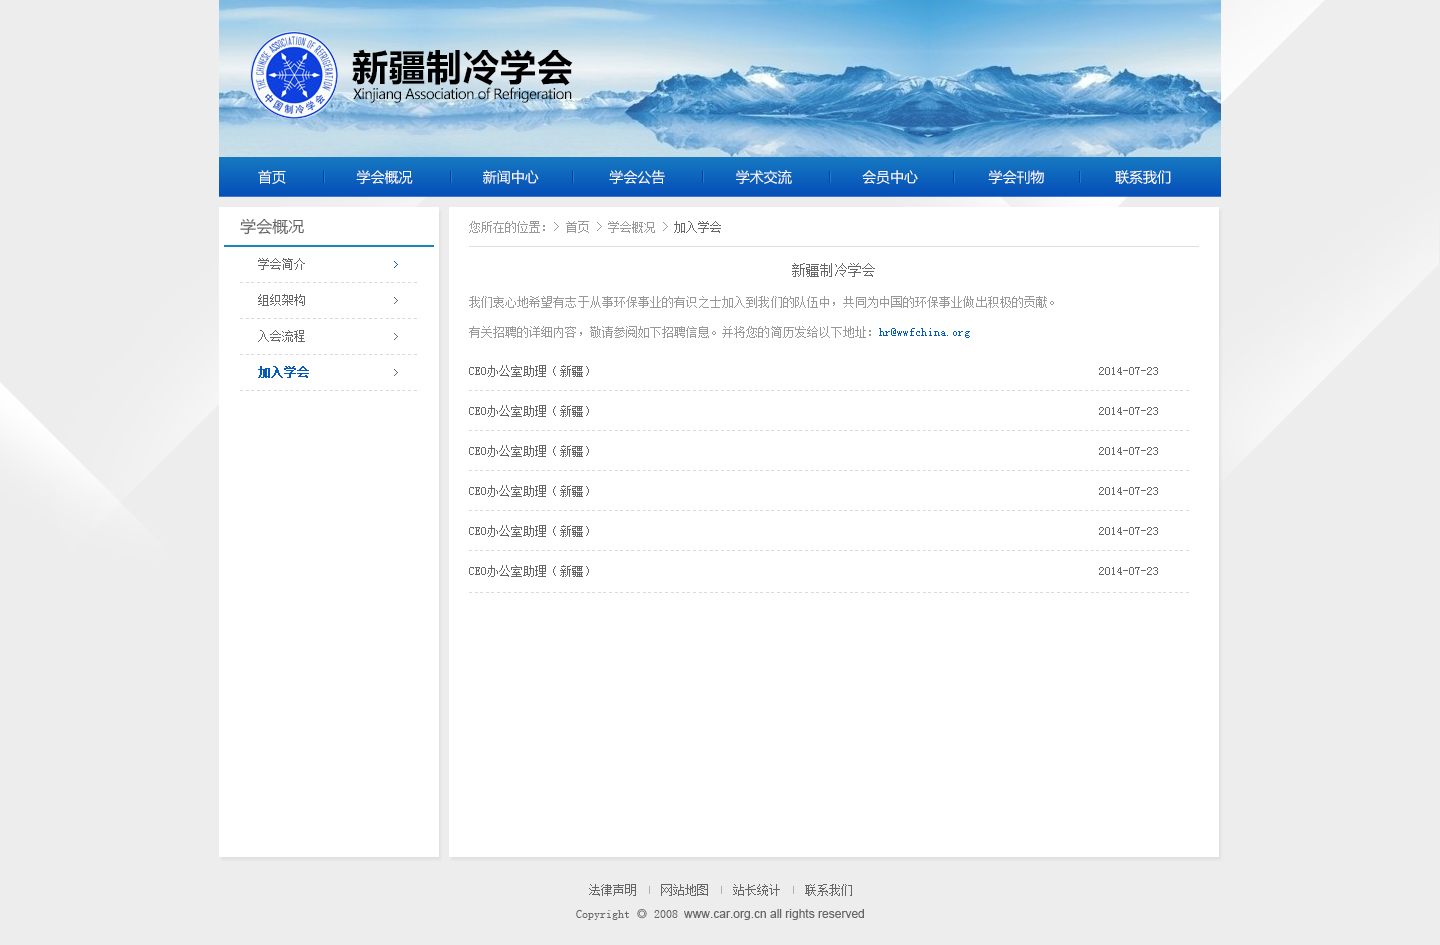Viewport: 1440px width, 945px height.
Task: Click the hr@wwfchina.org email link
Action: click(x=924, y=332)
